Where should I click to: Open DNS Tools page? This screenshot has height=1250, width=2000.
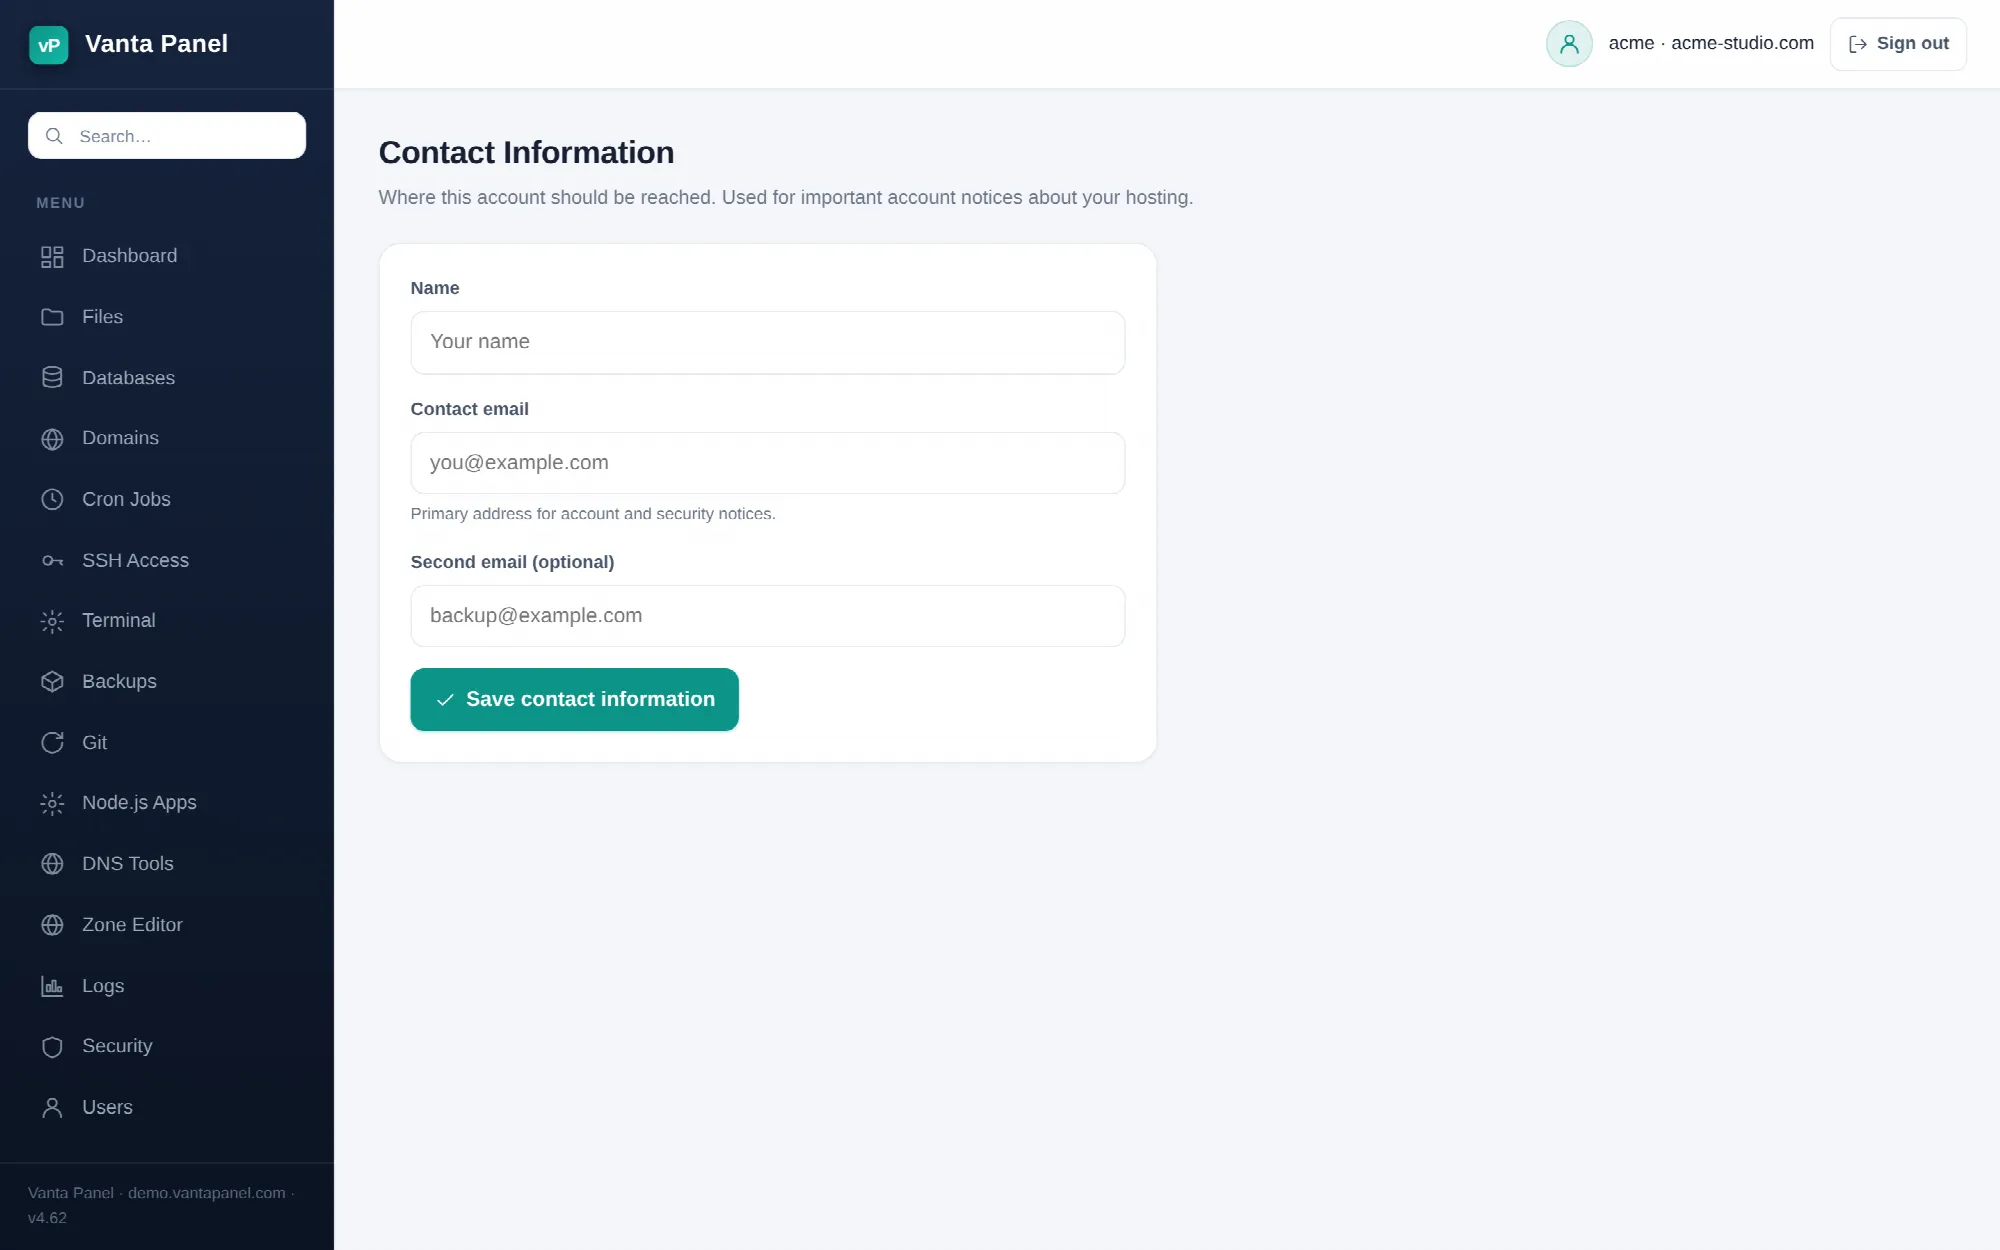[x=167, y=863]
